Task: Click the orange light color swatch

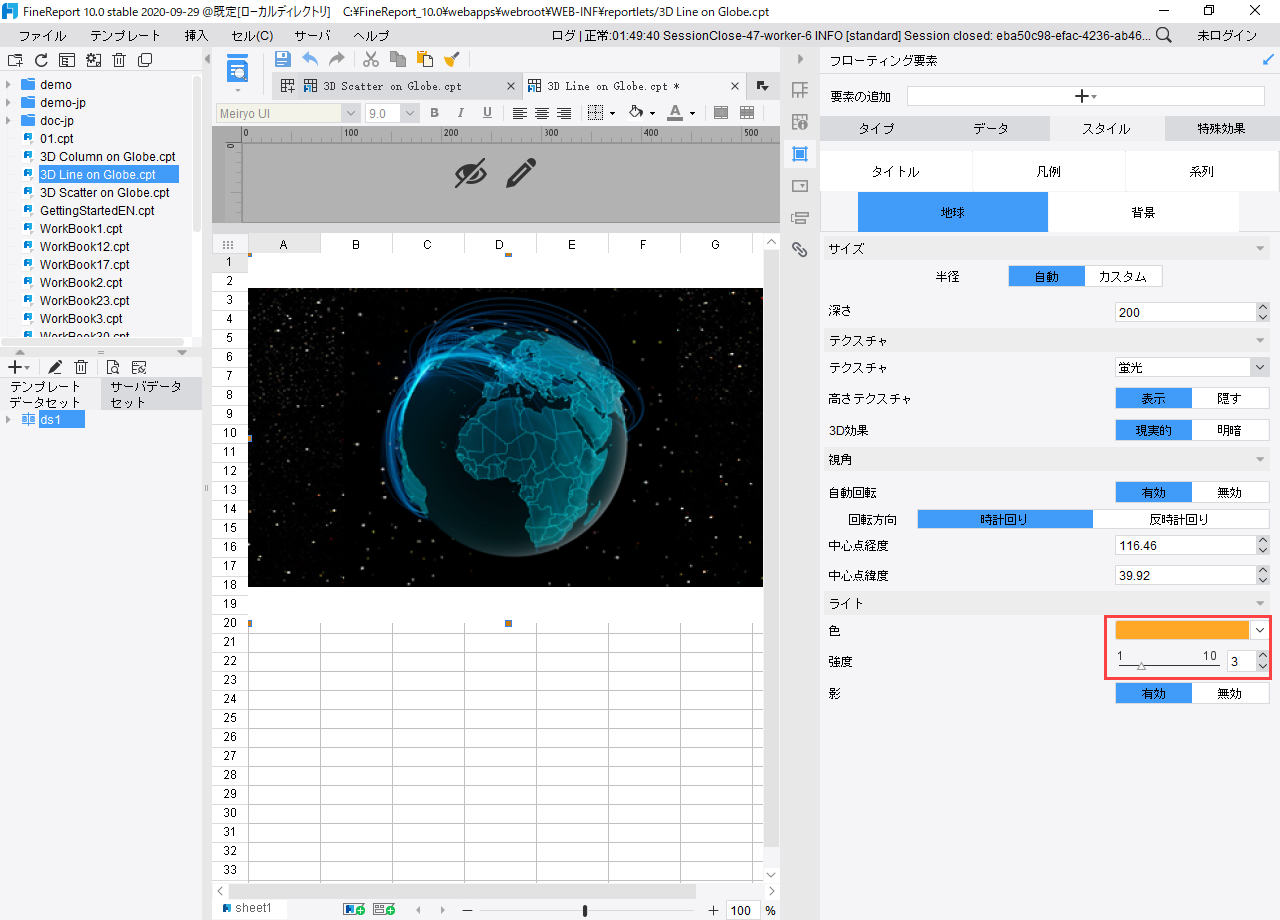Action: click(1182, 630)
